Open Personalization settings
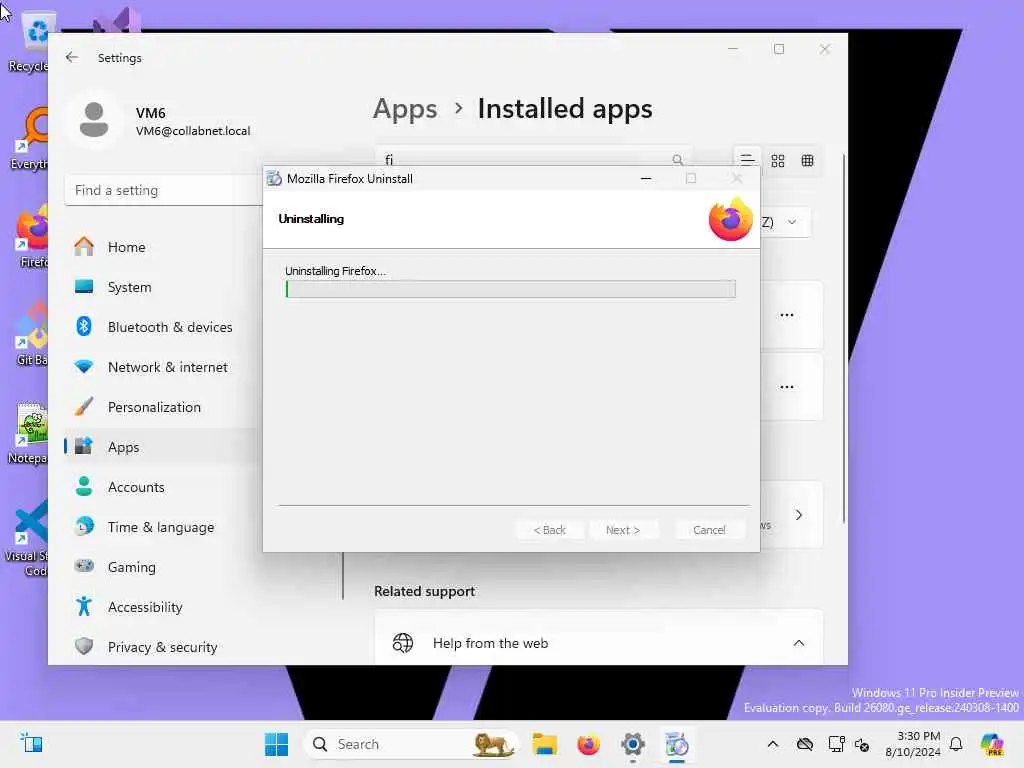The height and width of the screenshot is (768, 1024). [x=154, y=407]
